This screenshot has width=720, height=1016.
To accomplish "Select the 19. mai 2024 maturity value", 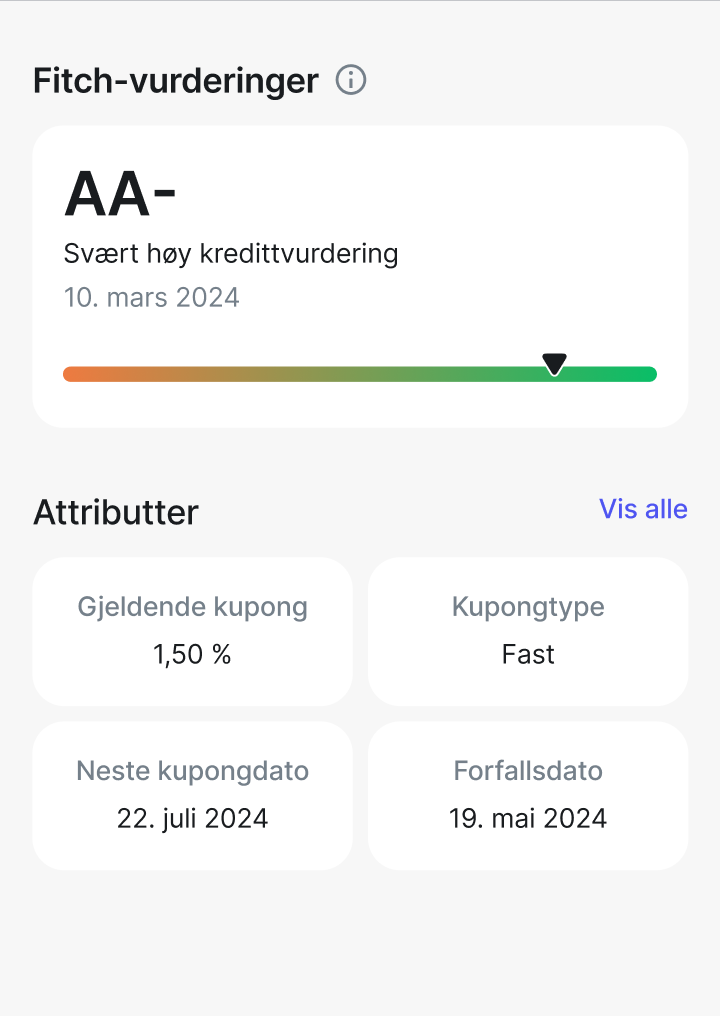I will [528, 818].
